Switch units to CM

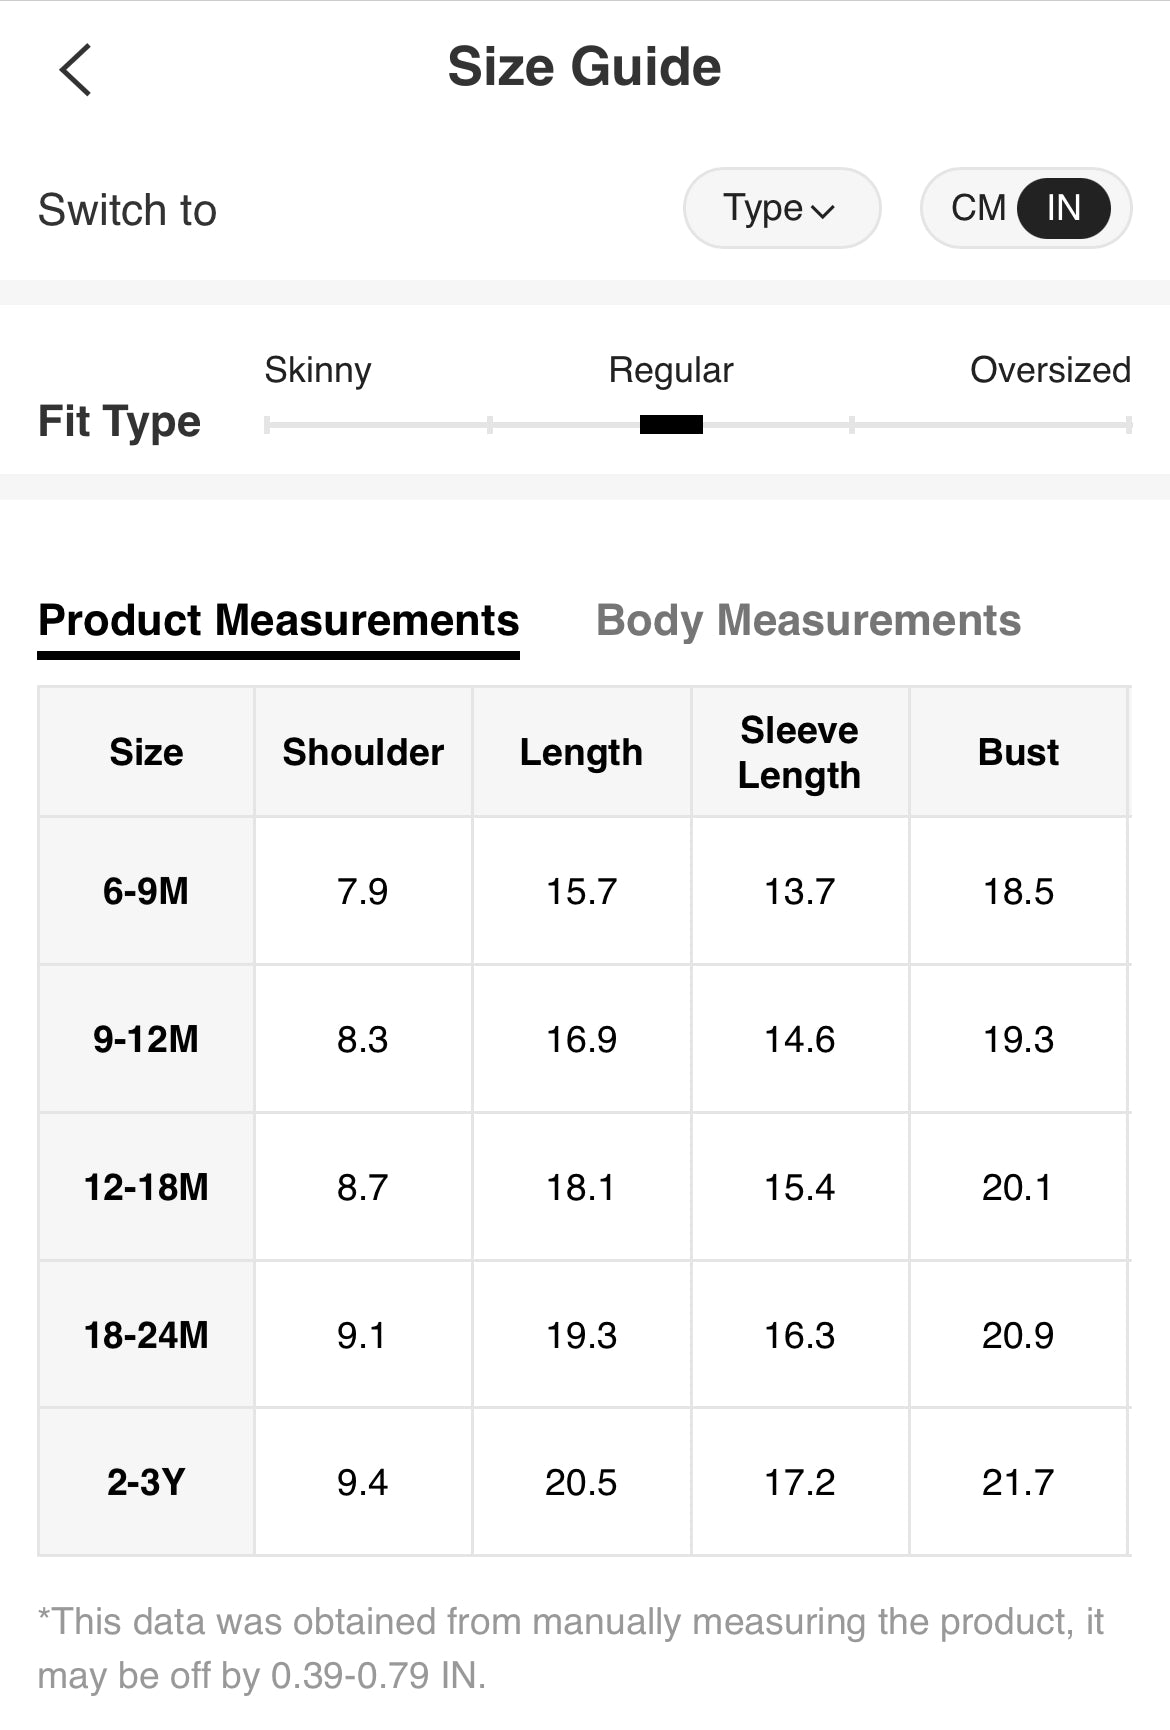tap(977, 209)
